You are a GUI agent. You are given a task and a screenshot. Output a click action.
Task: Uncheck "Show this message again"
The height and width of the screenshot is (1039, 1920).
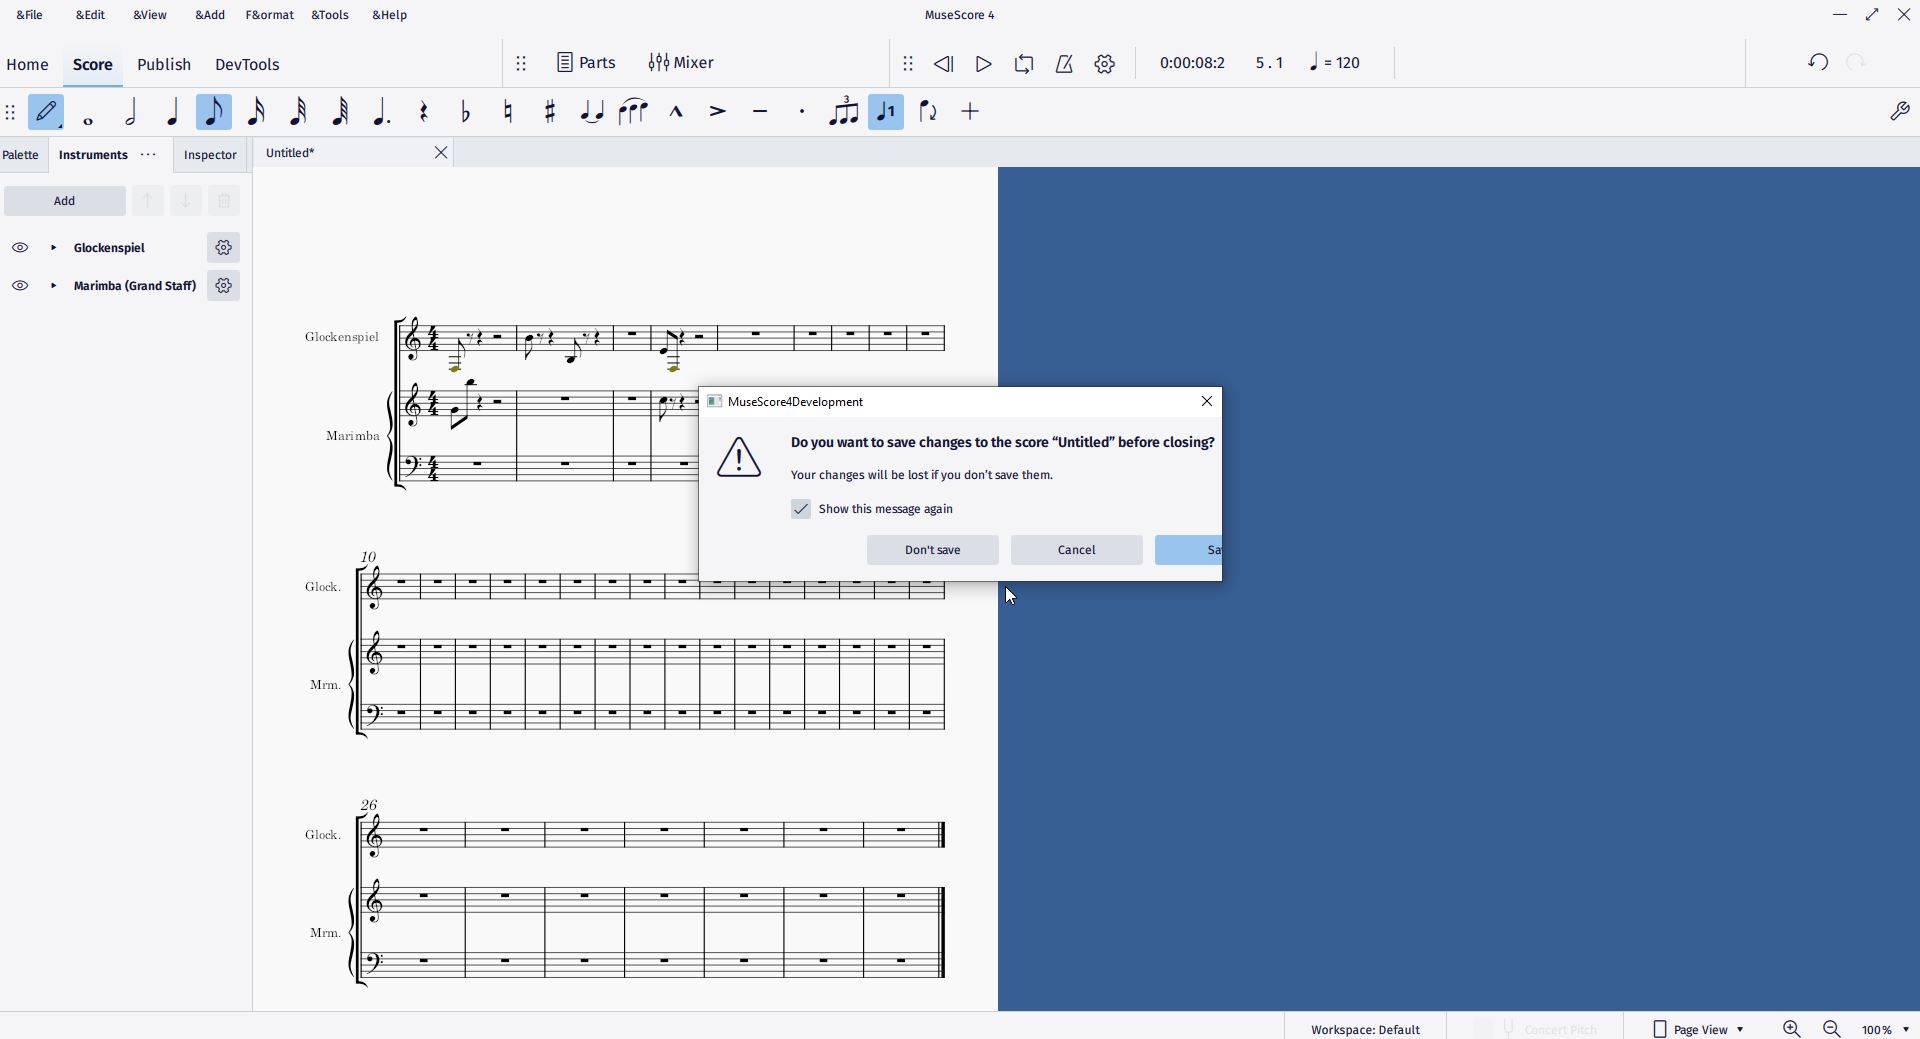coord(800,509)
